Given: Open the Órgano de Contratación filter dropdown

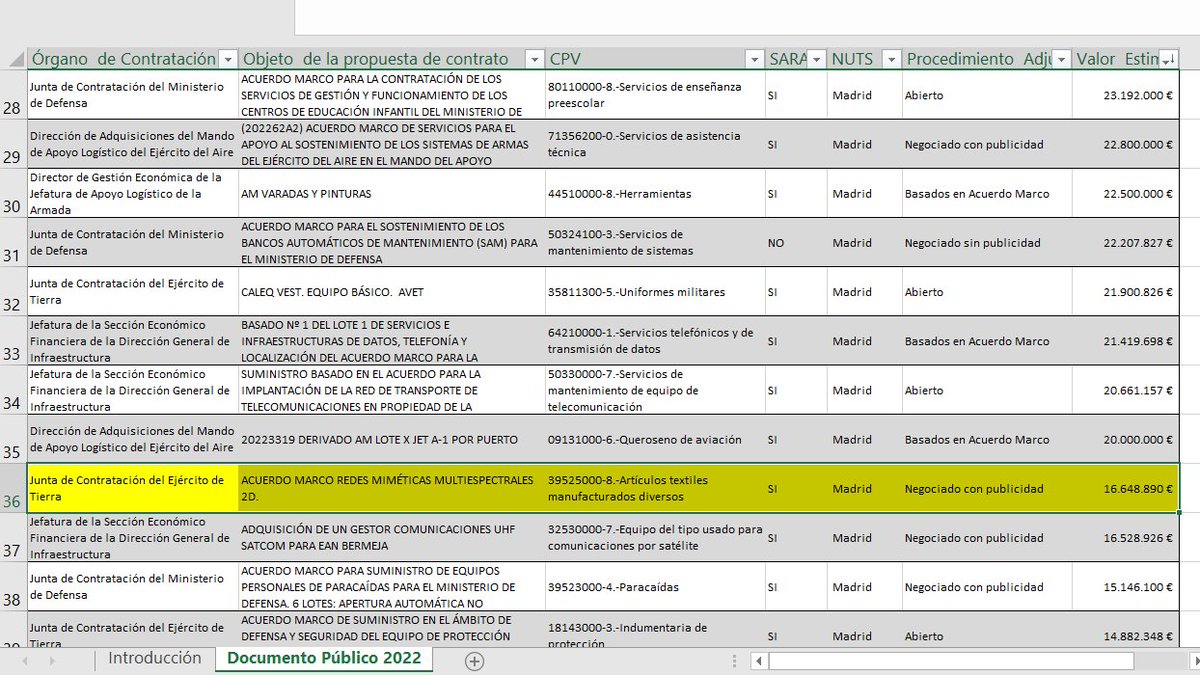Looking at the screenshot, I should click(x=227, y=60).
